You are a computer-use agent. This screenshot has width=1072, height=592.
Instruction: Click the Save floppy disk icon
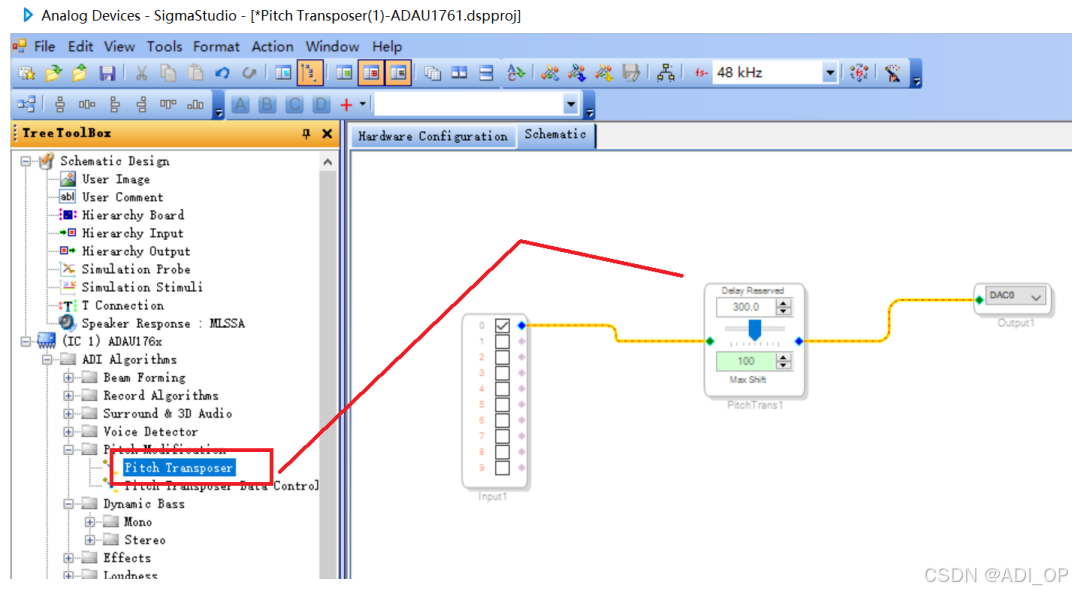[x=107, y=73]
